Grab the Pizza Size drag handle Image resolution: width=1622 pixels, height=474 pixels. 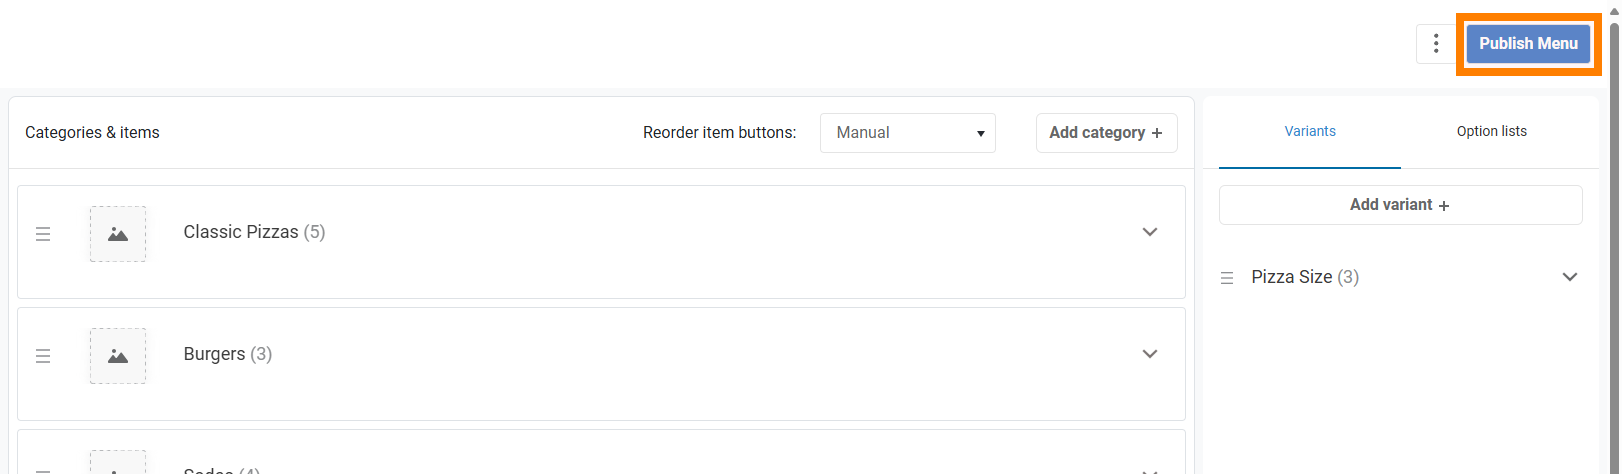pyautogui.click(x=1227, y=278)
